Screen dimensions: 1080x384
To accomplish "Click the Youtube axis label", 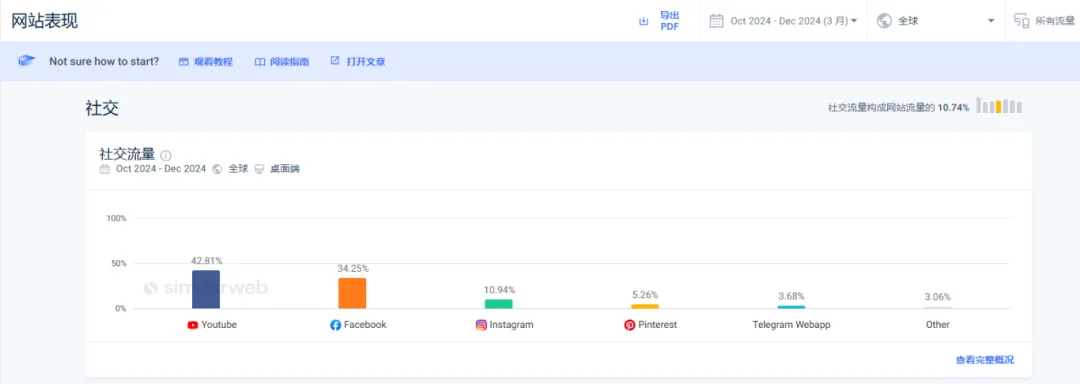I will coord(219,325).
